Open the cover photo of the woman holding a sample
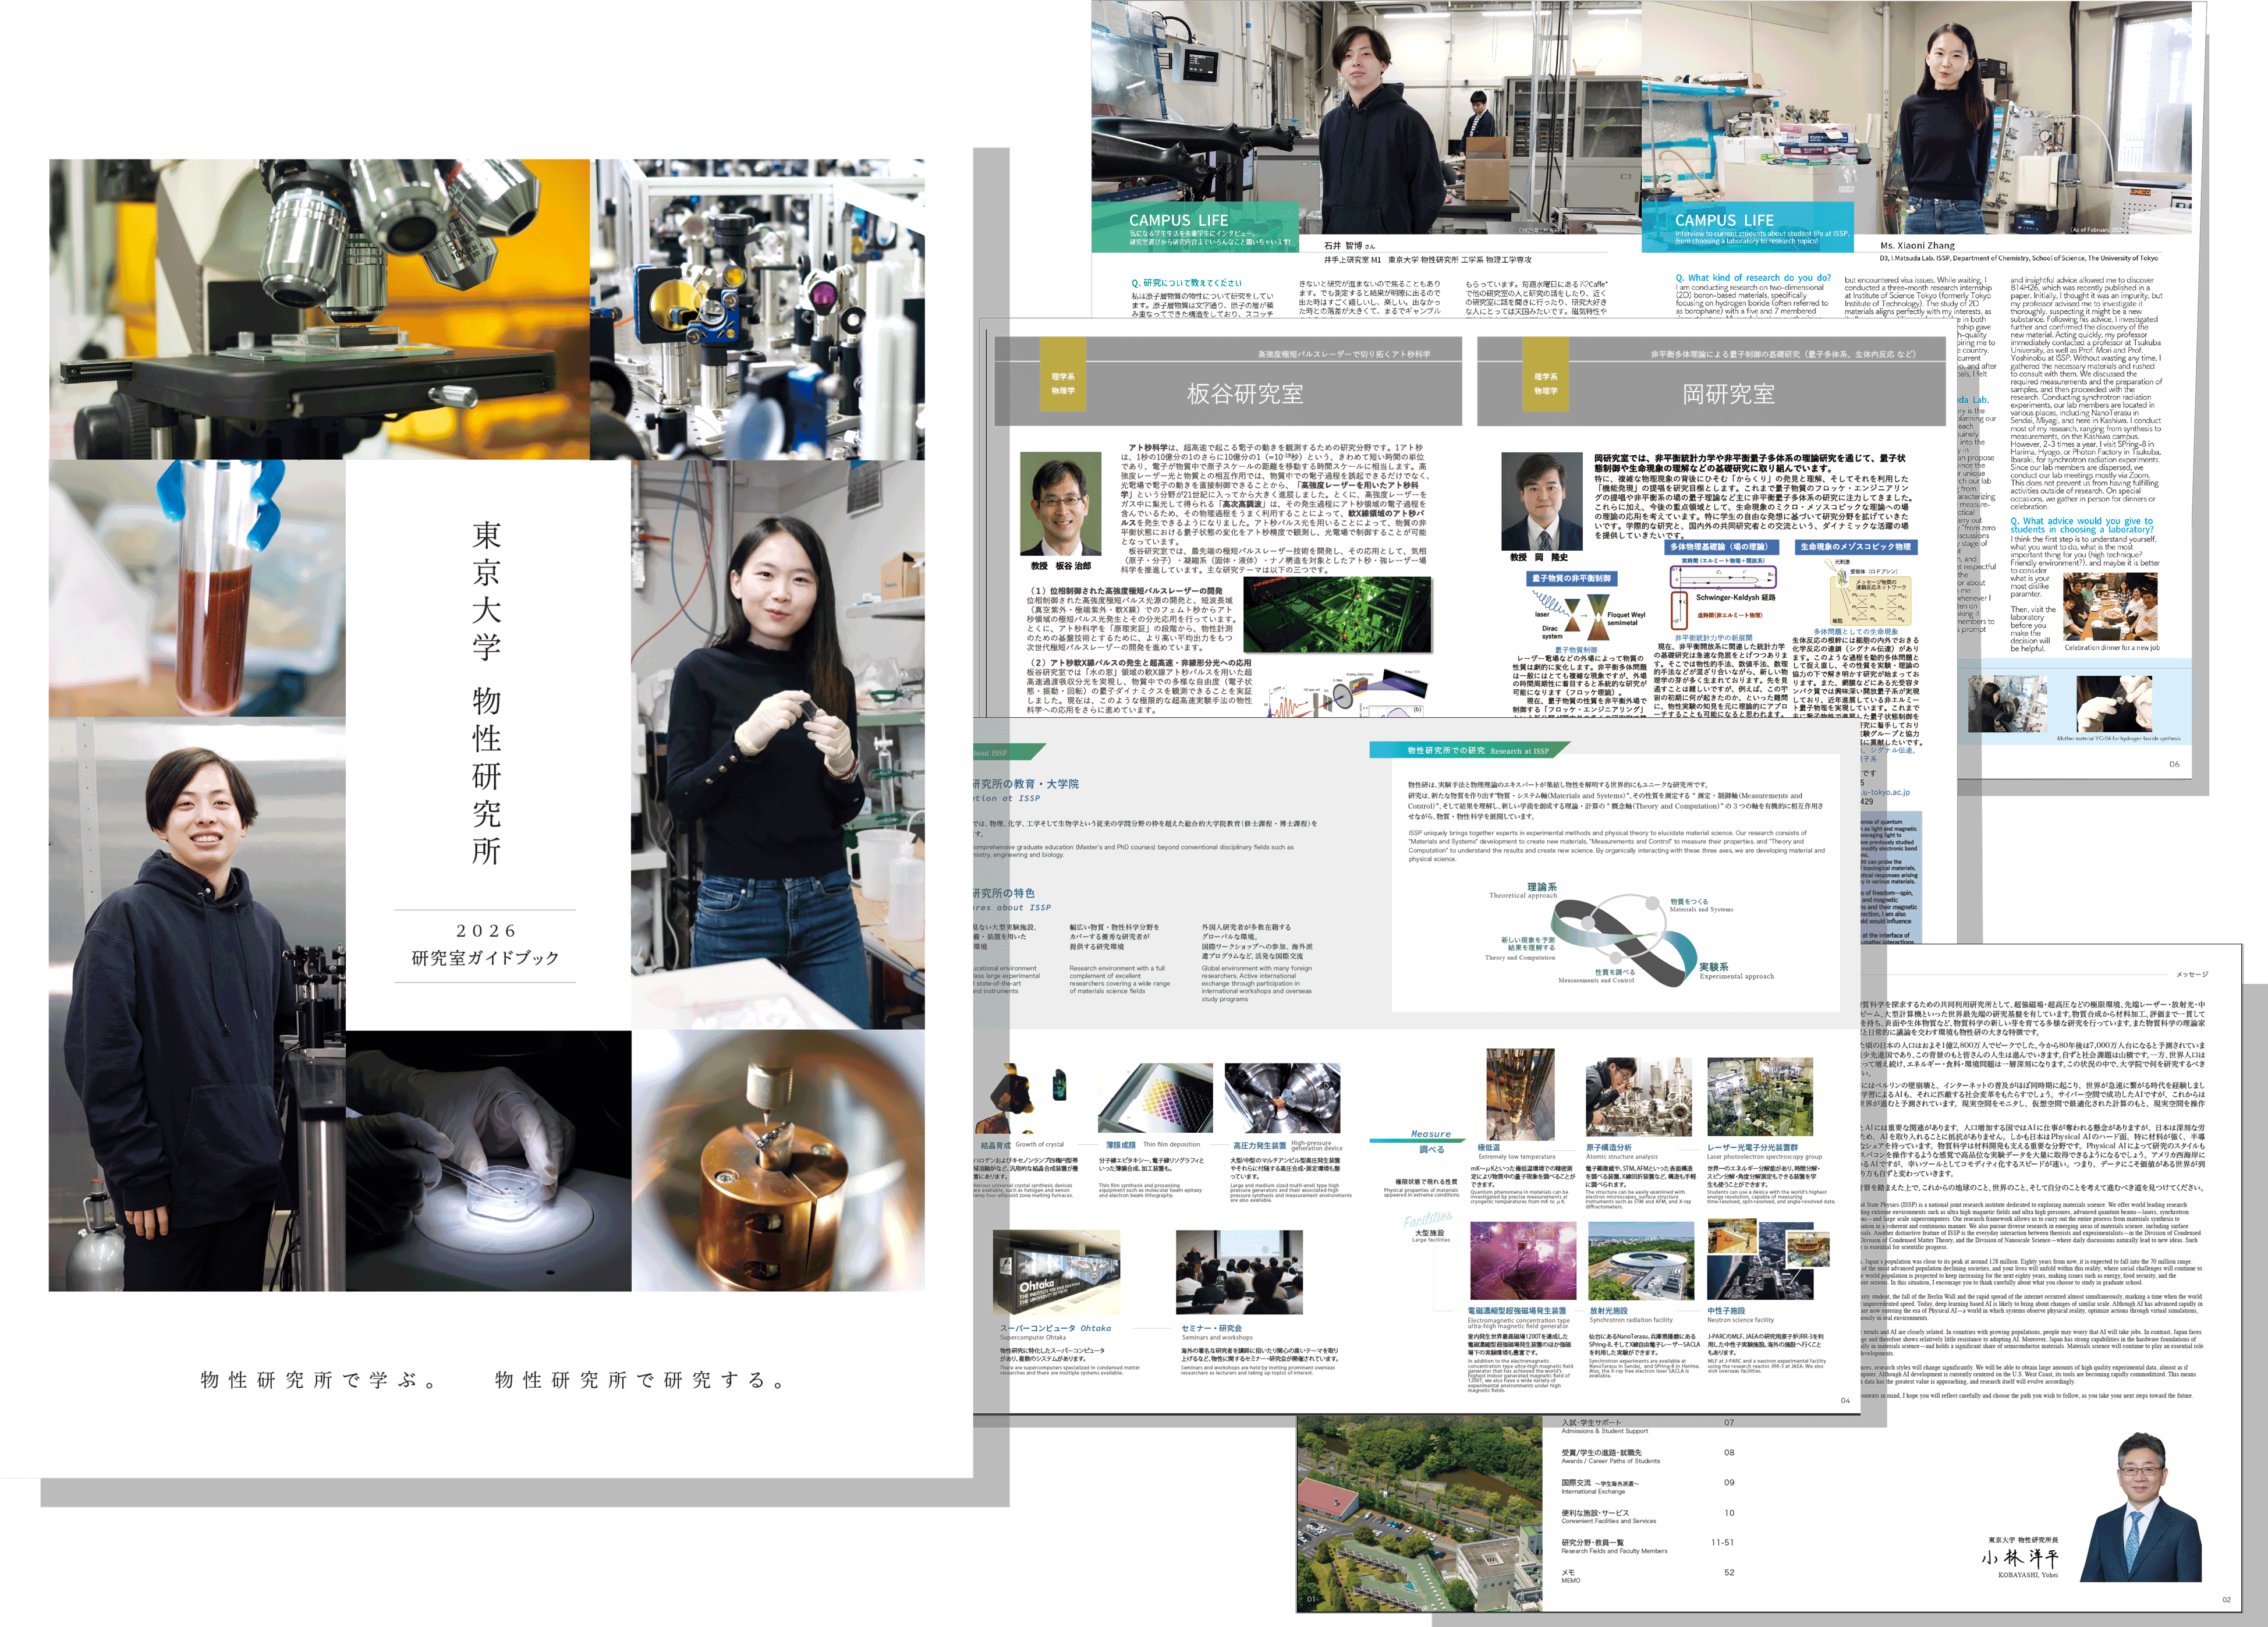This screenshot has height=1627, width=2268. [777, 744]
